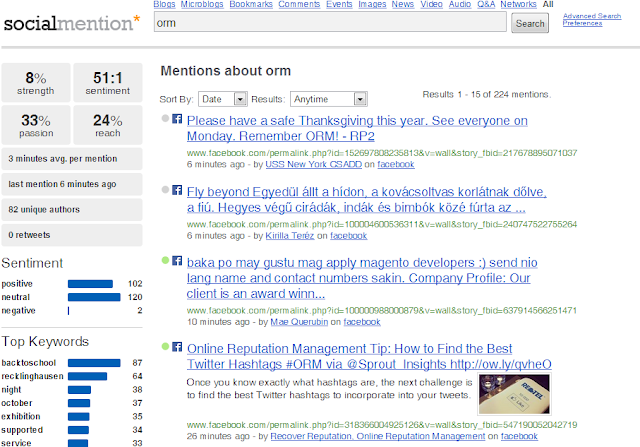The image size is (640, 447).
Task: Open the Thanksgiving ORM mention title
Action: click(x=357, y=128)
